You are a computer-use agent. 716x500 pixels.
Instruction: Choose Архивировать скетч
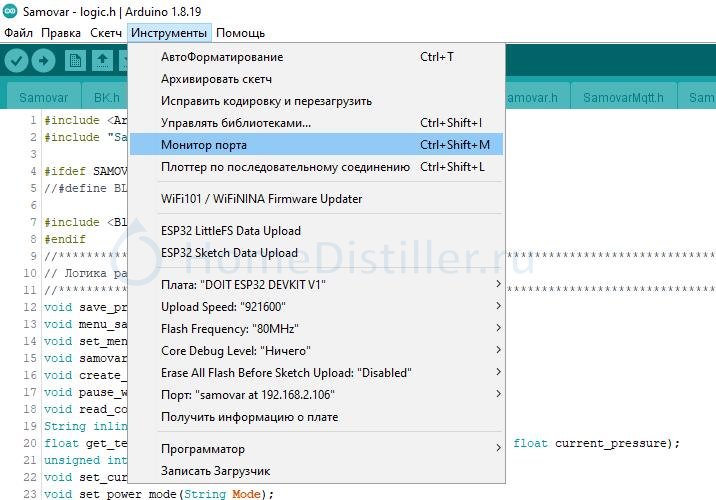[x=316, y=79]
